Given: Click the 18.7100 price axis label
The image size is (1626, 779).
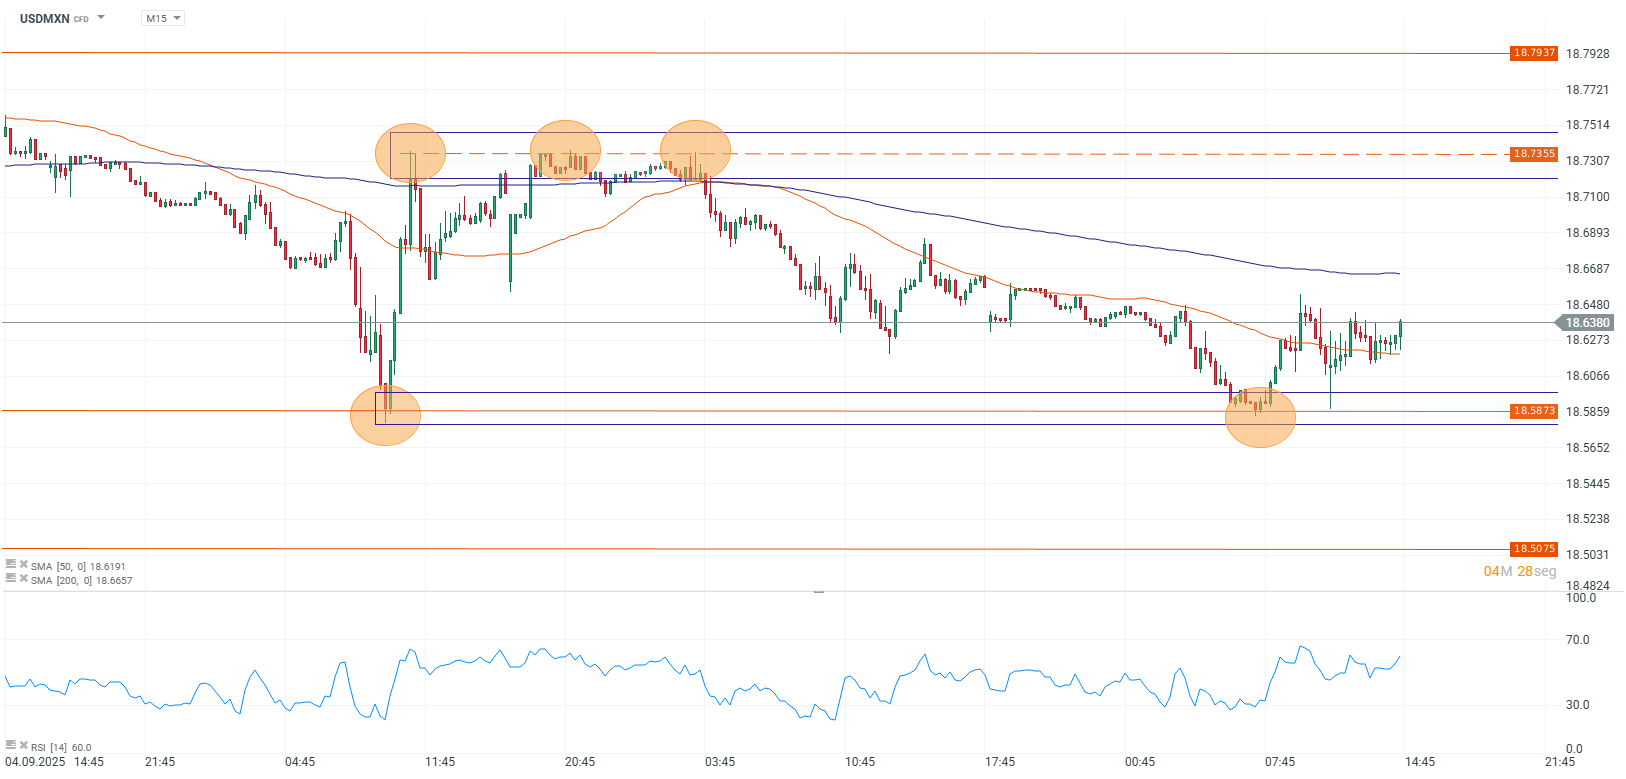Looking at the screenshot, I should coord(1588,197).
